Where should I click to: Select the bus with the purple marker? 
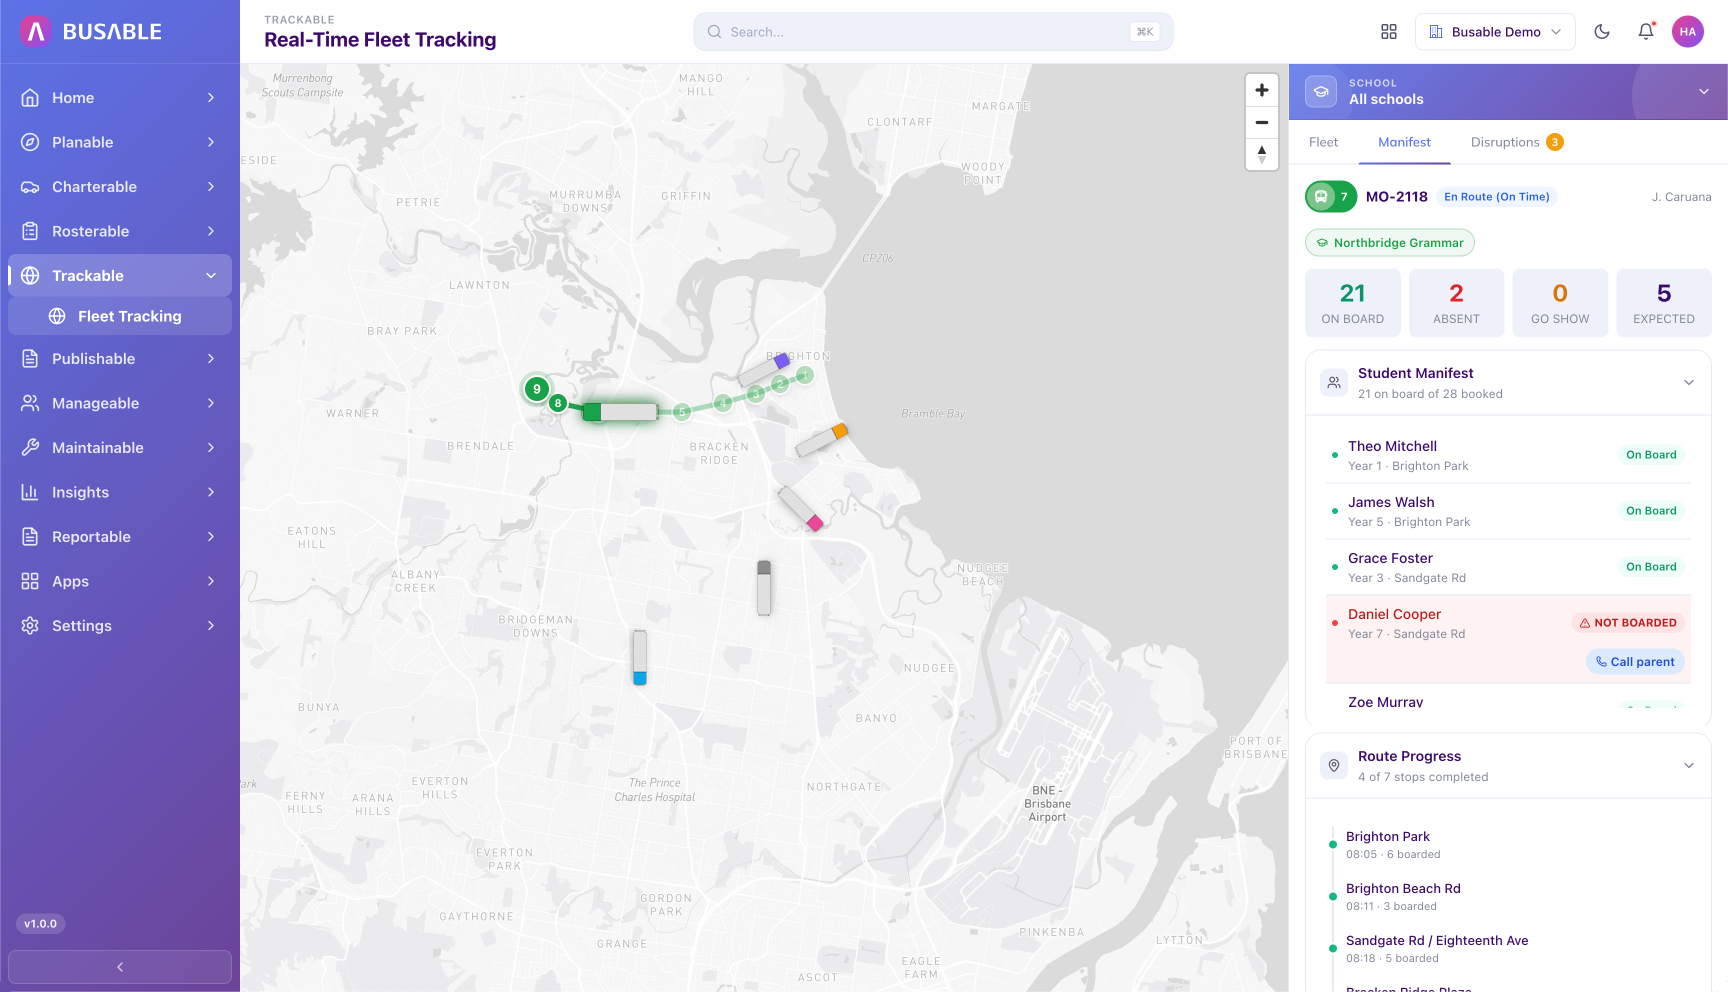[x=764, y=369]
